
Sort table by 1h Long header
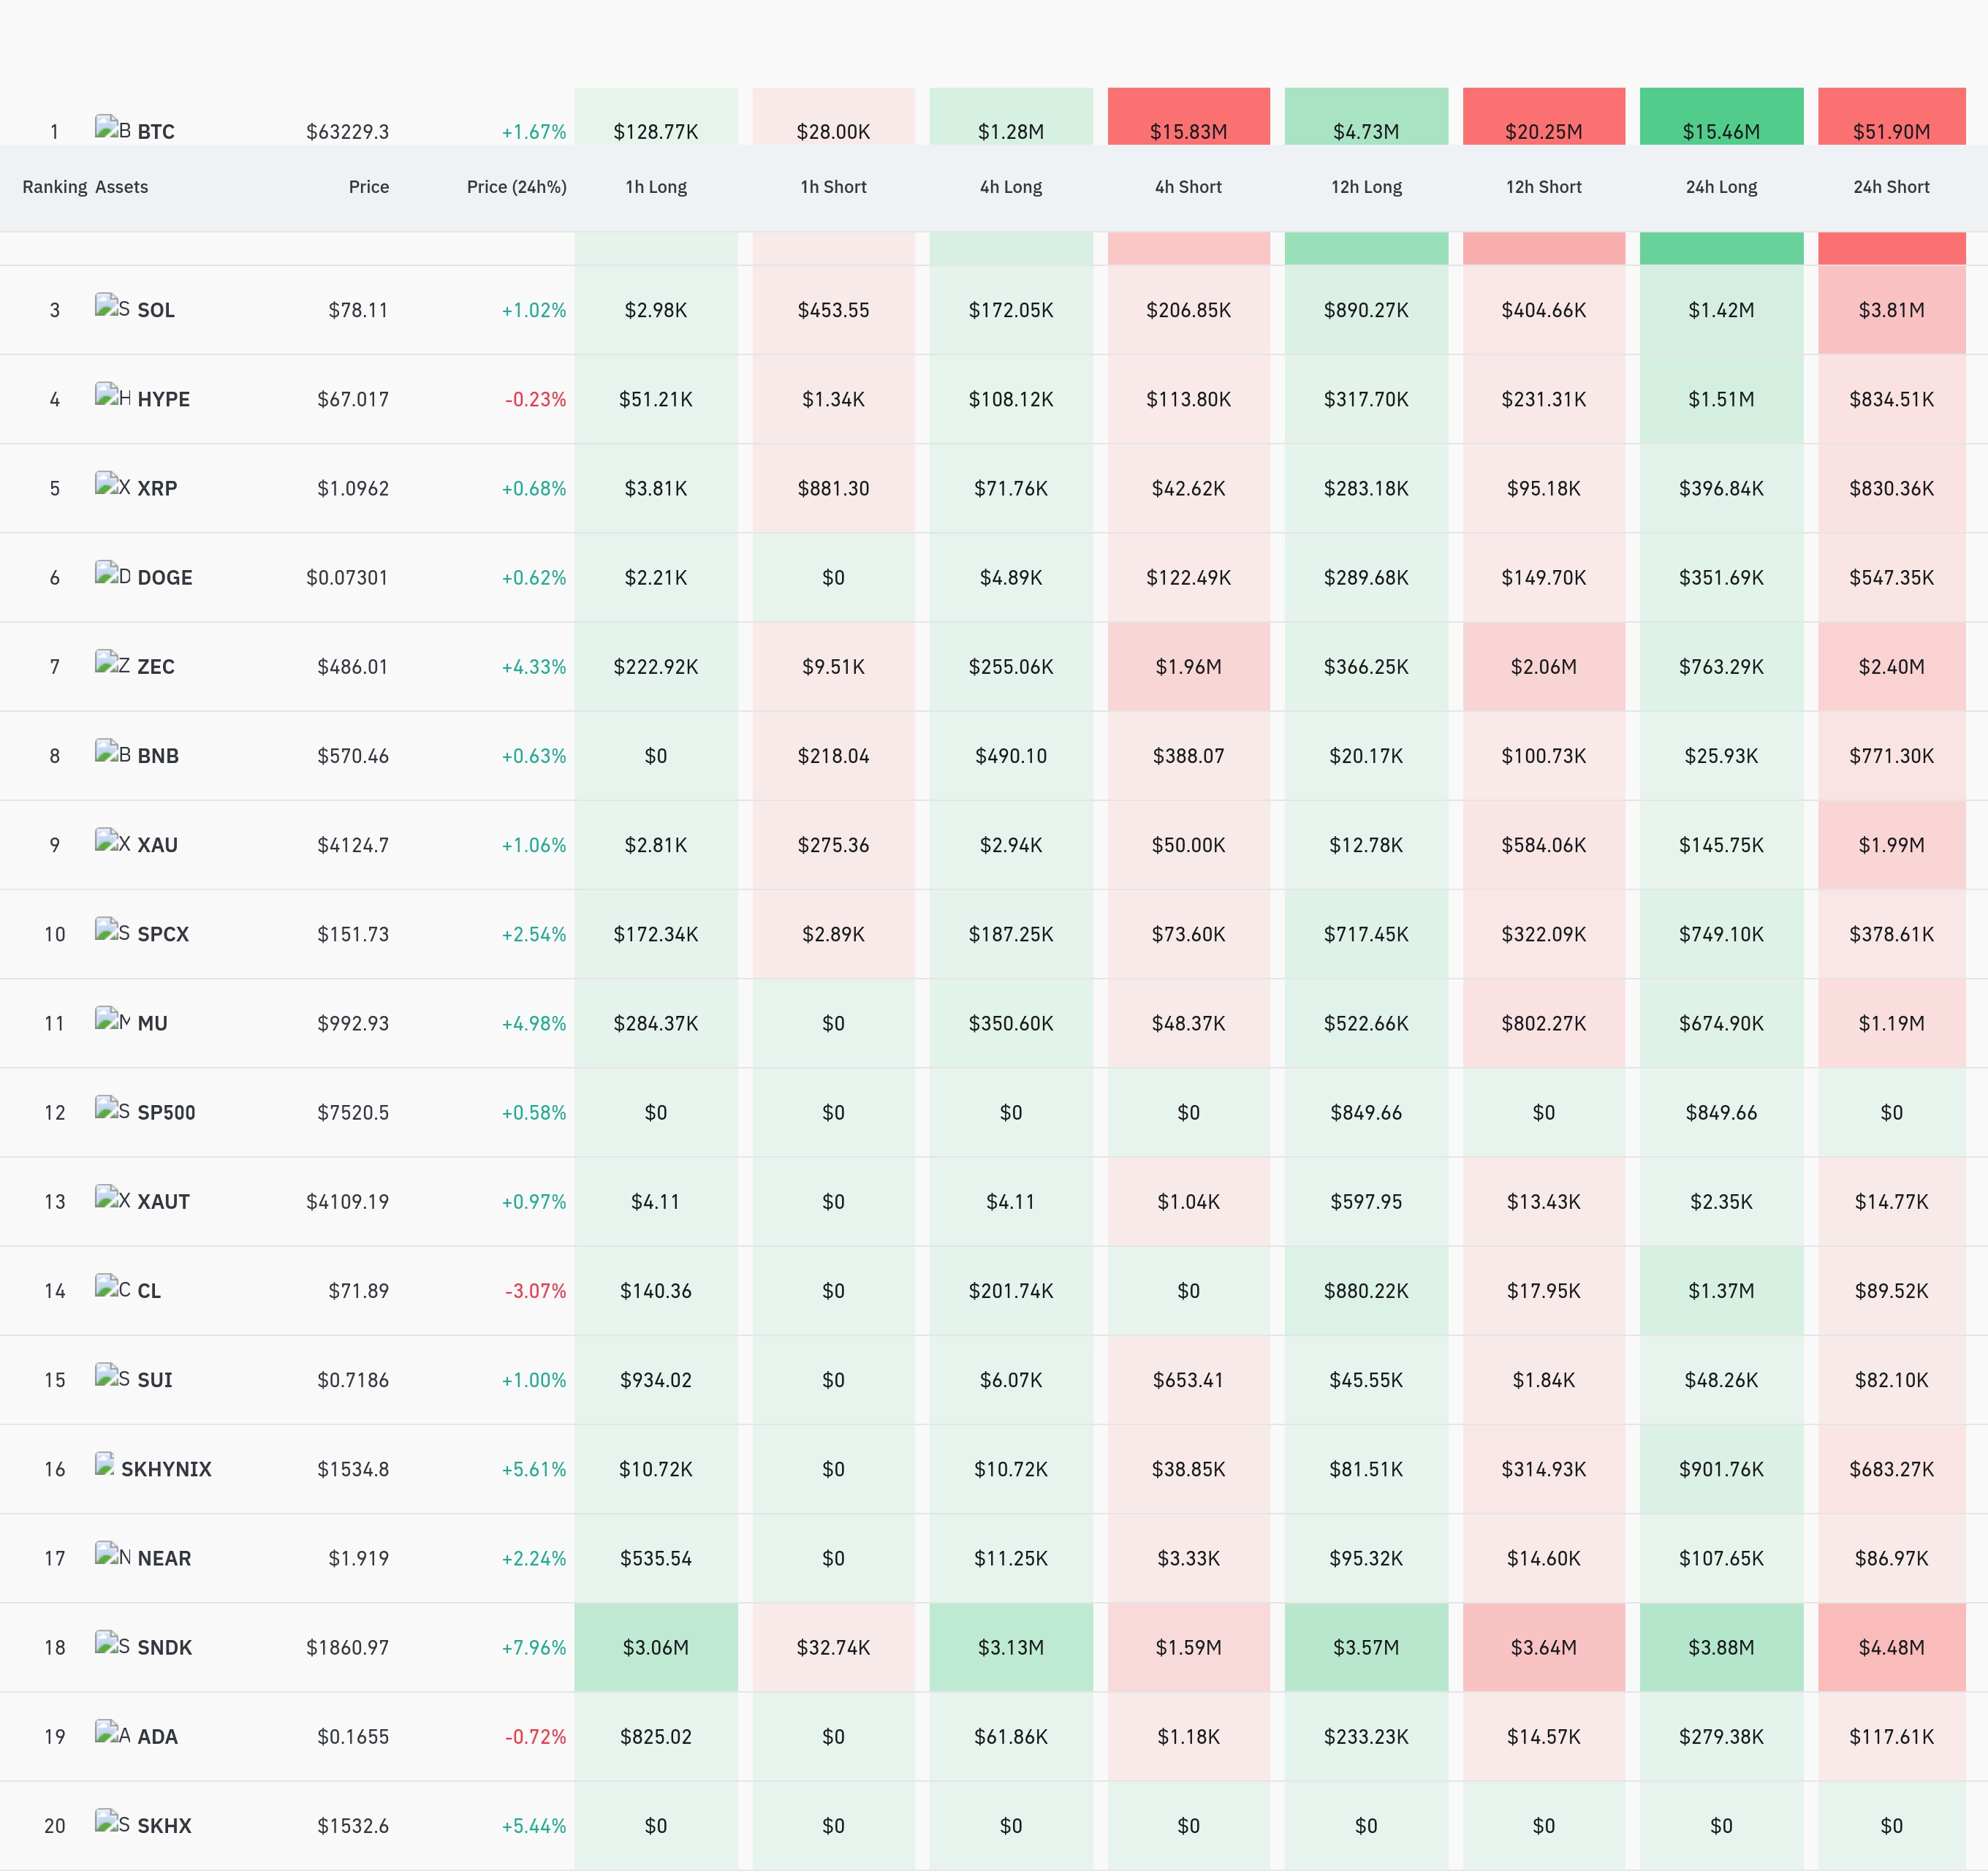pos(656,187)
